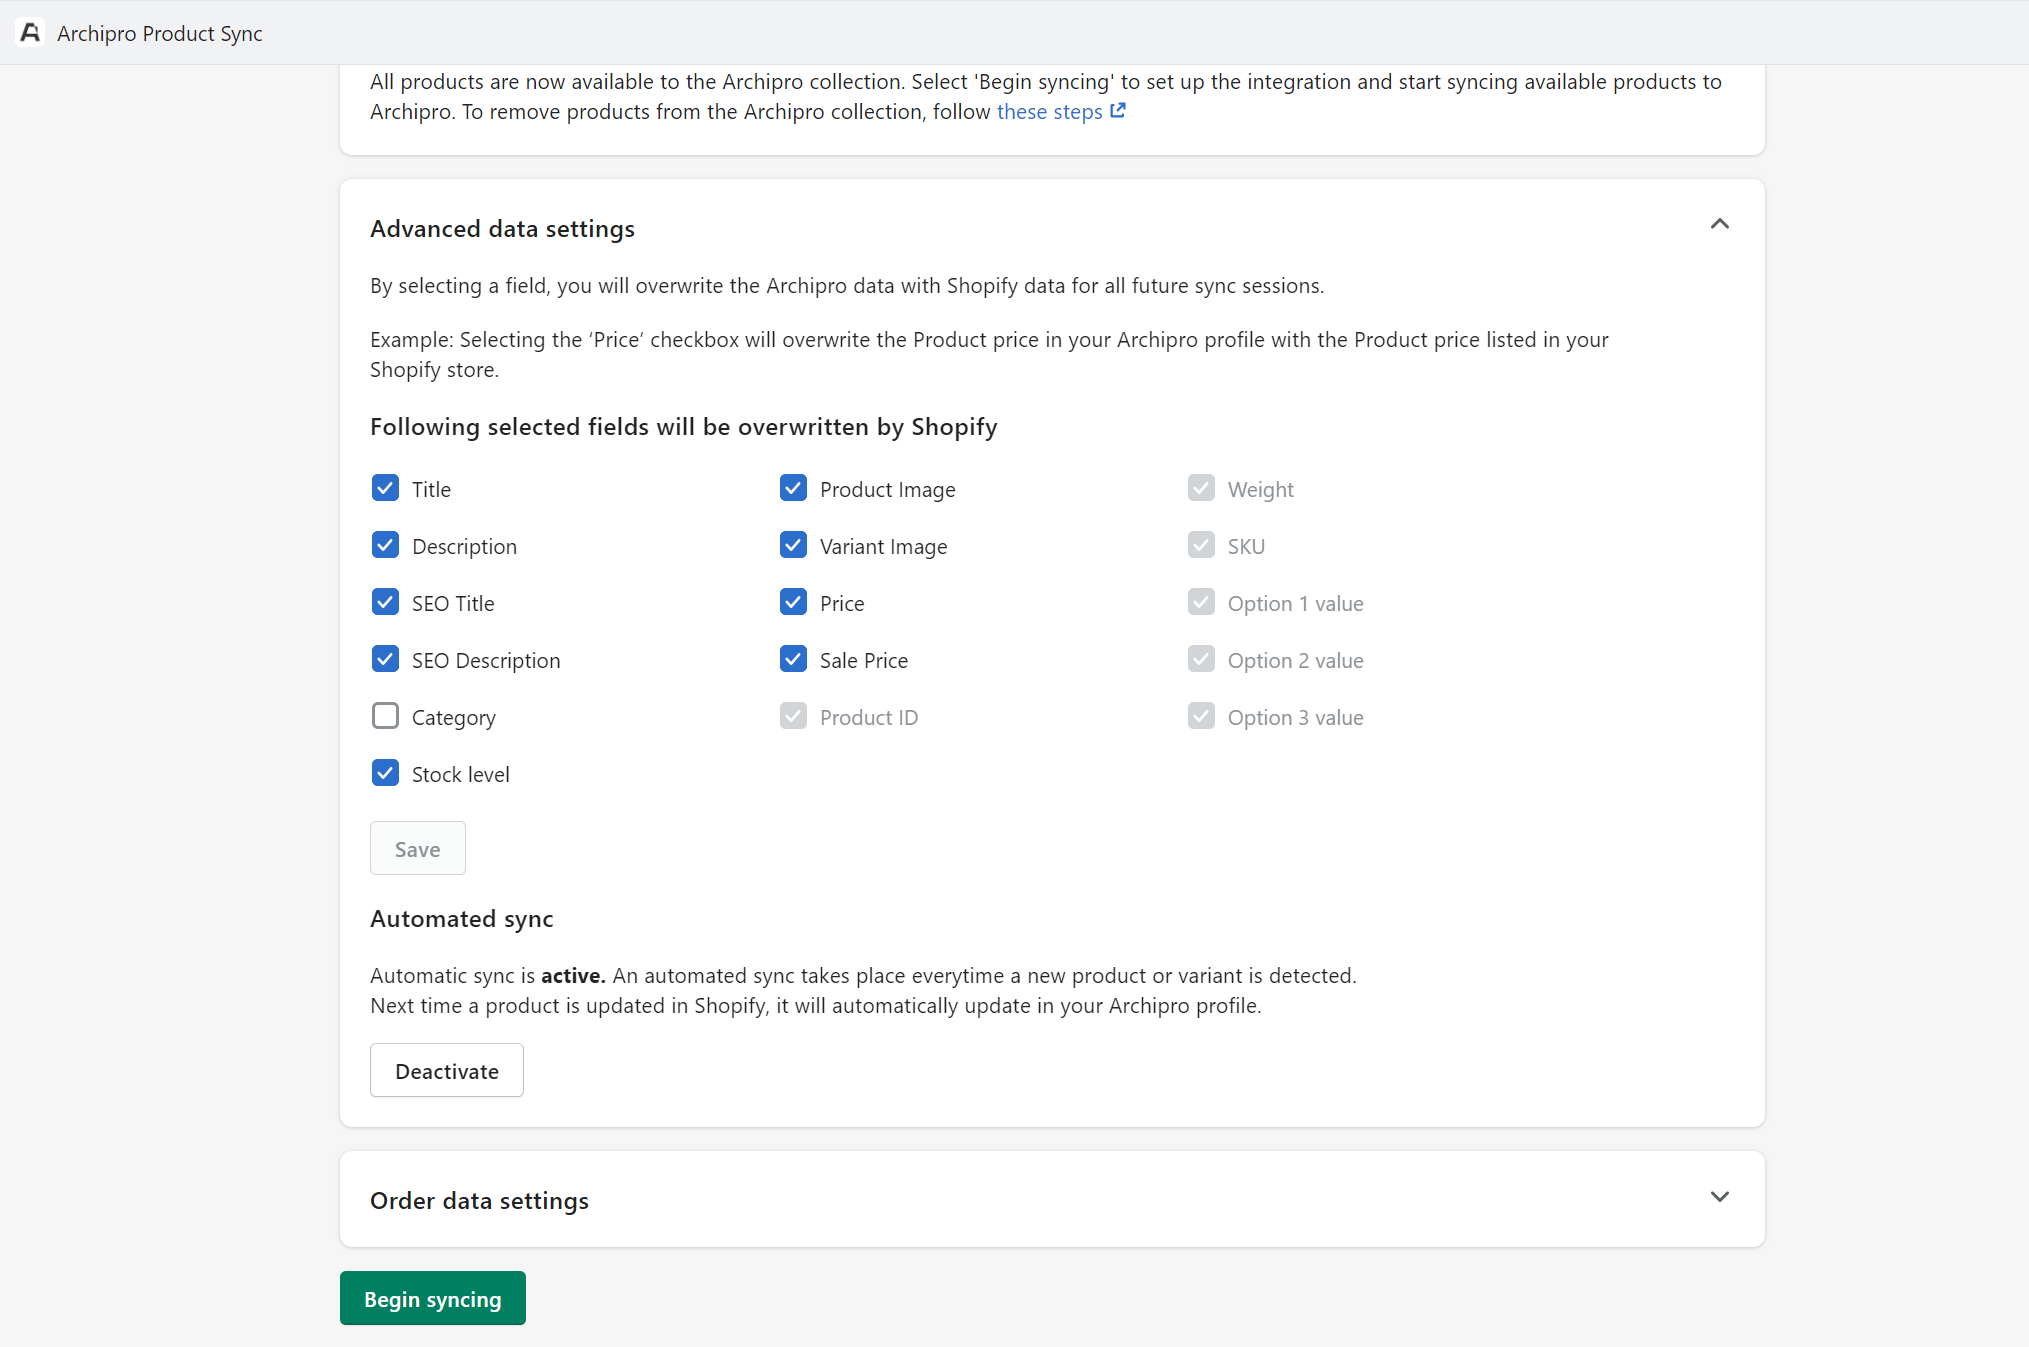Click the Archipro Product Sync title

[x=160, y=33]
